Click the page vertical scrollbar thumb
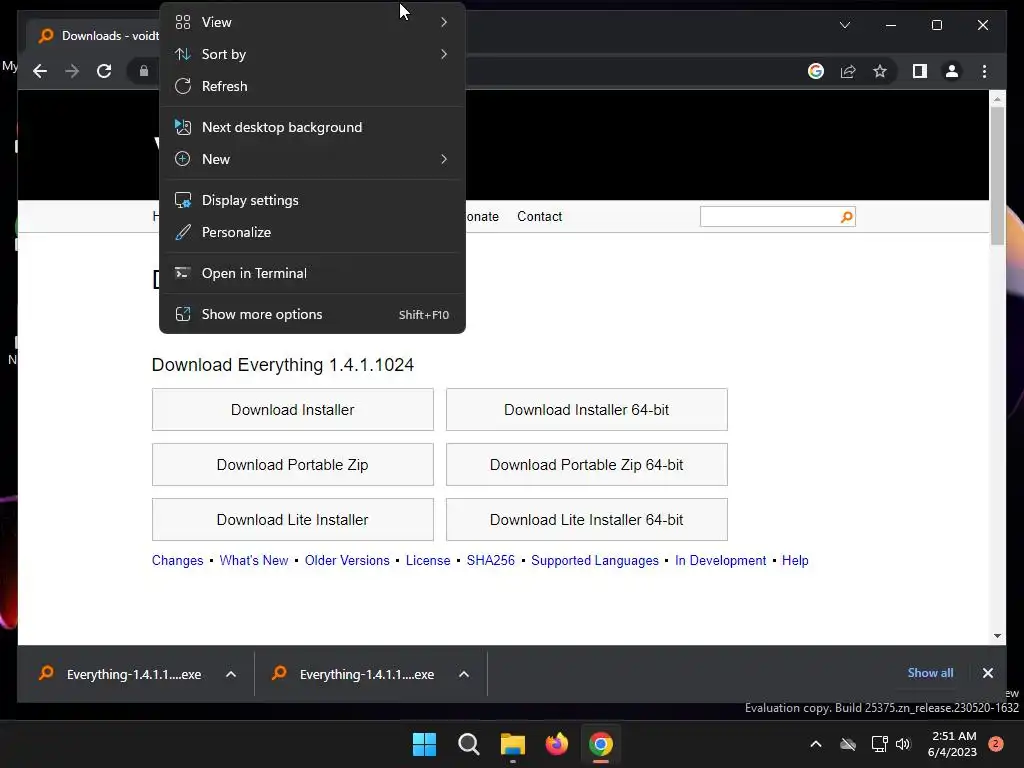Screen dimensions: 1024x768 coord(997,175)
